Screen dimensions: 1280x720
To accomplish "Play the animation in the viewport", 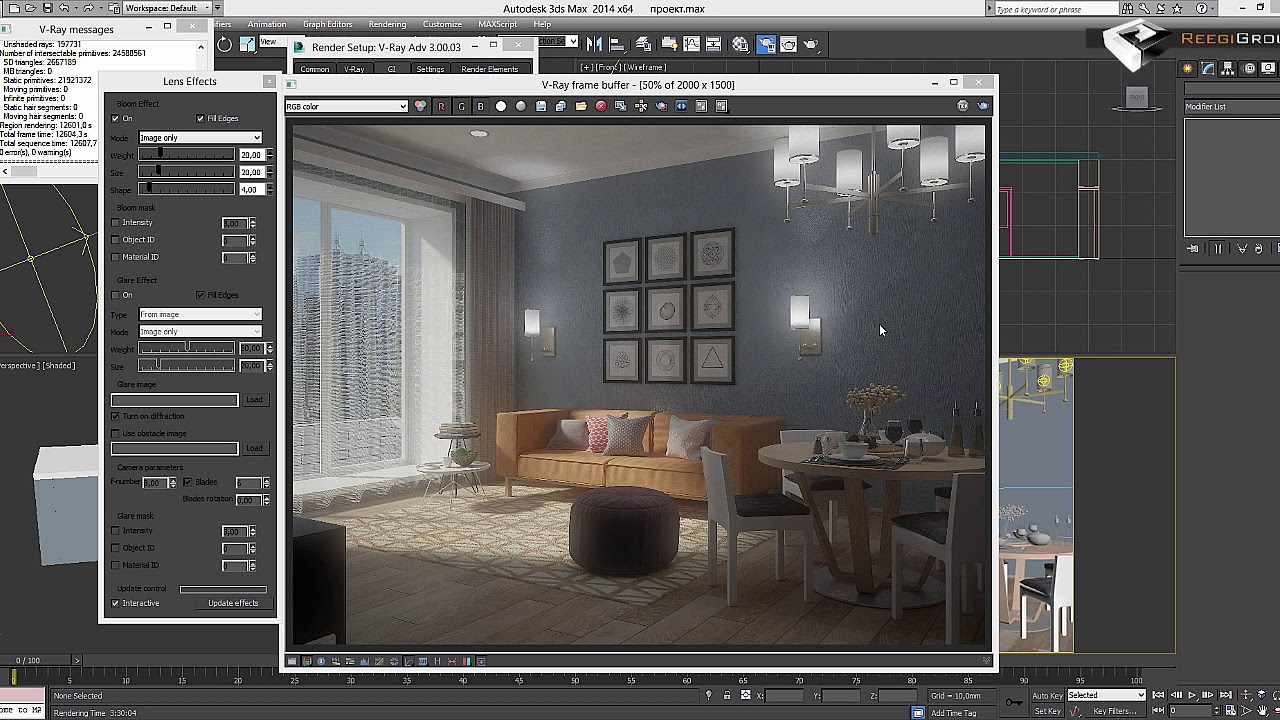I will (1192, 695).
